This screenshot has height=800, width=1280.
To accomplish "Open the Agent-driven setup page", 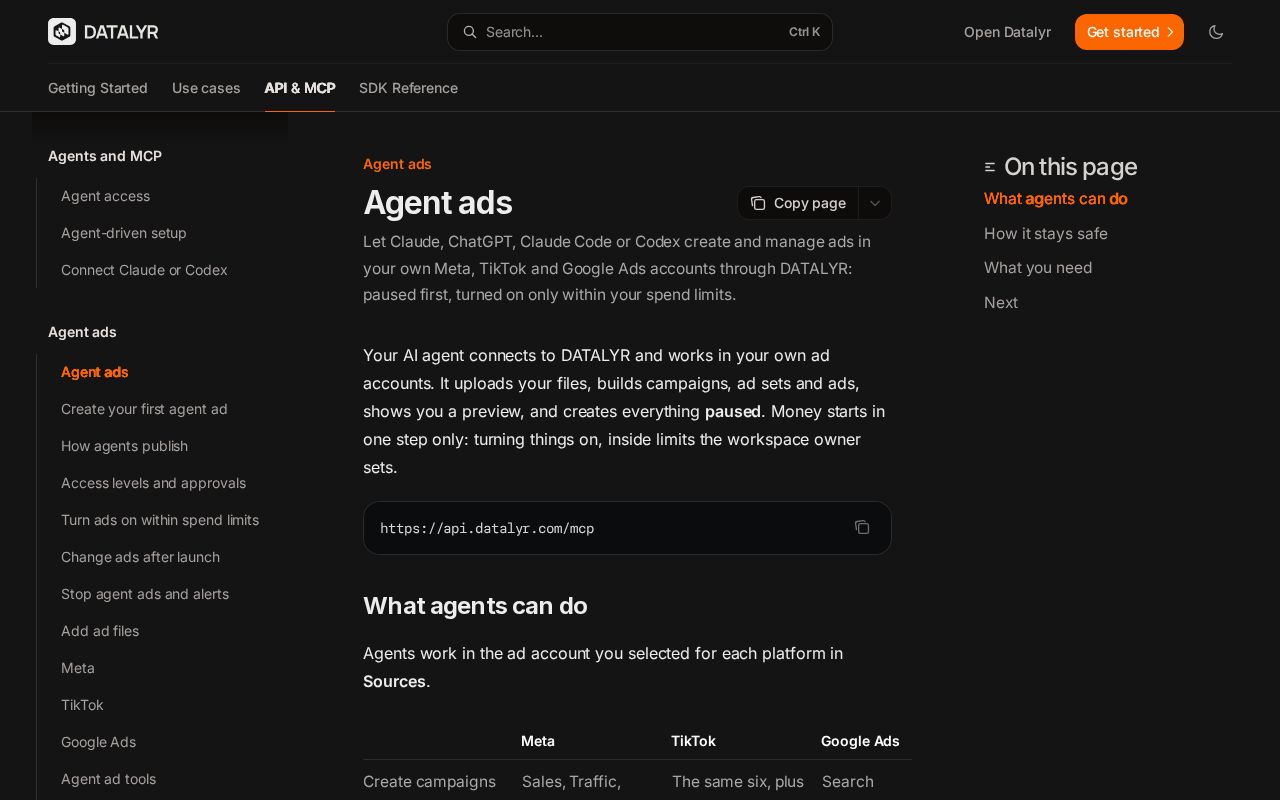I will (124, 233).
